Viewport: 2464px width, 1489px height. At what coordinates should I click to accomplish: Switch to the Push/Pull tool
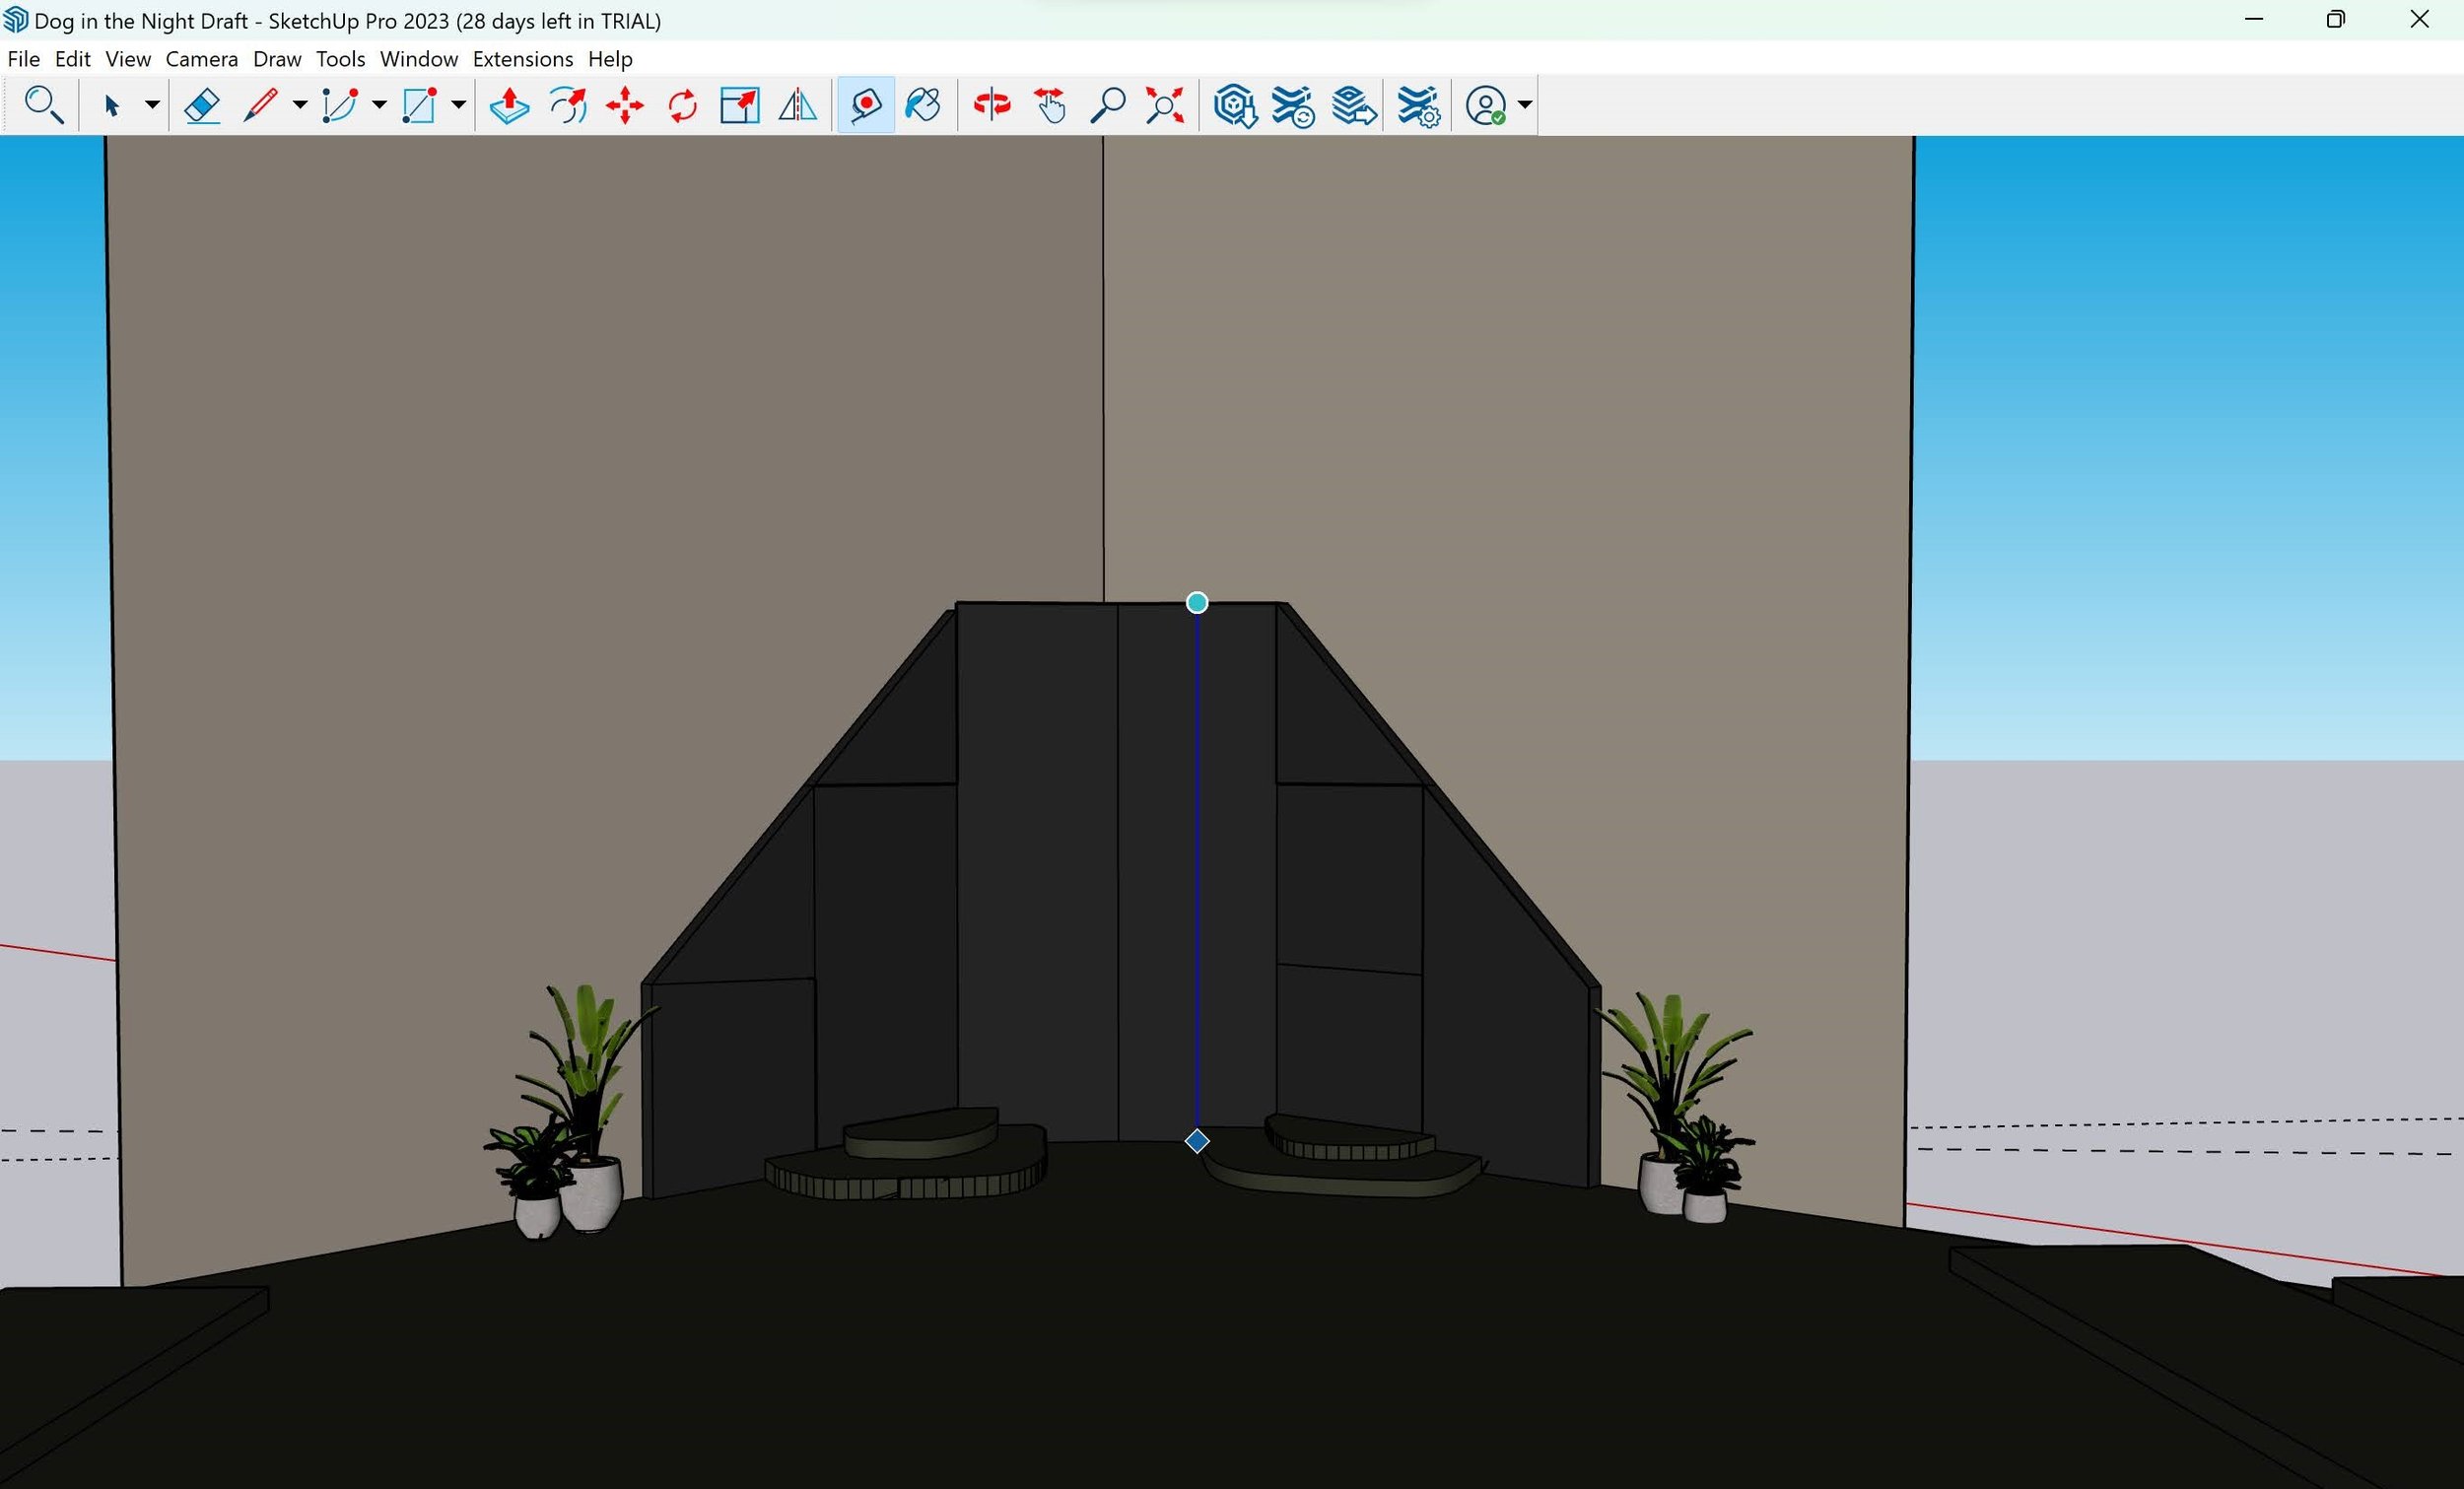(508, 104)
